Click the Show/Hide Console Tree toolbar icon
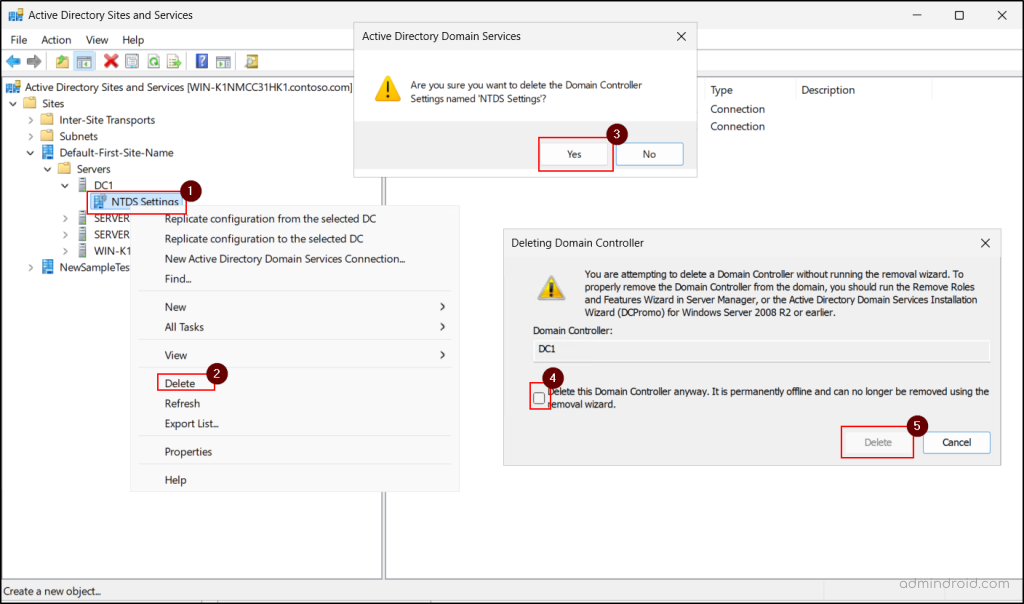This screenshot has height=604, width=1024. (x=82, y=61)
